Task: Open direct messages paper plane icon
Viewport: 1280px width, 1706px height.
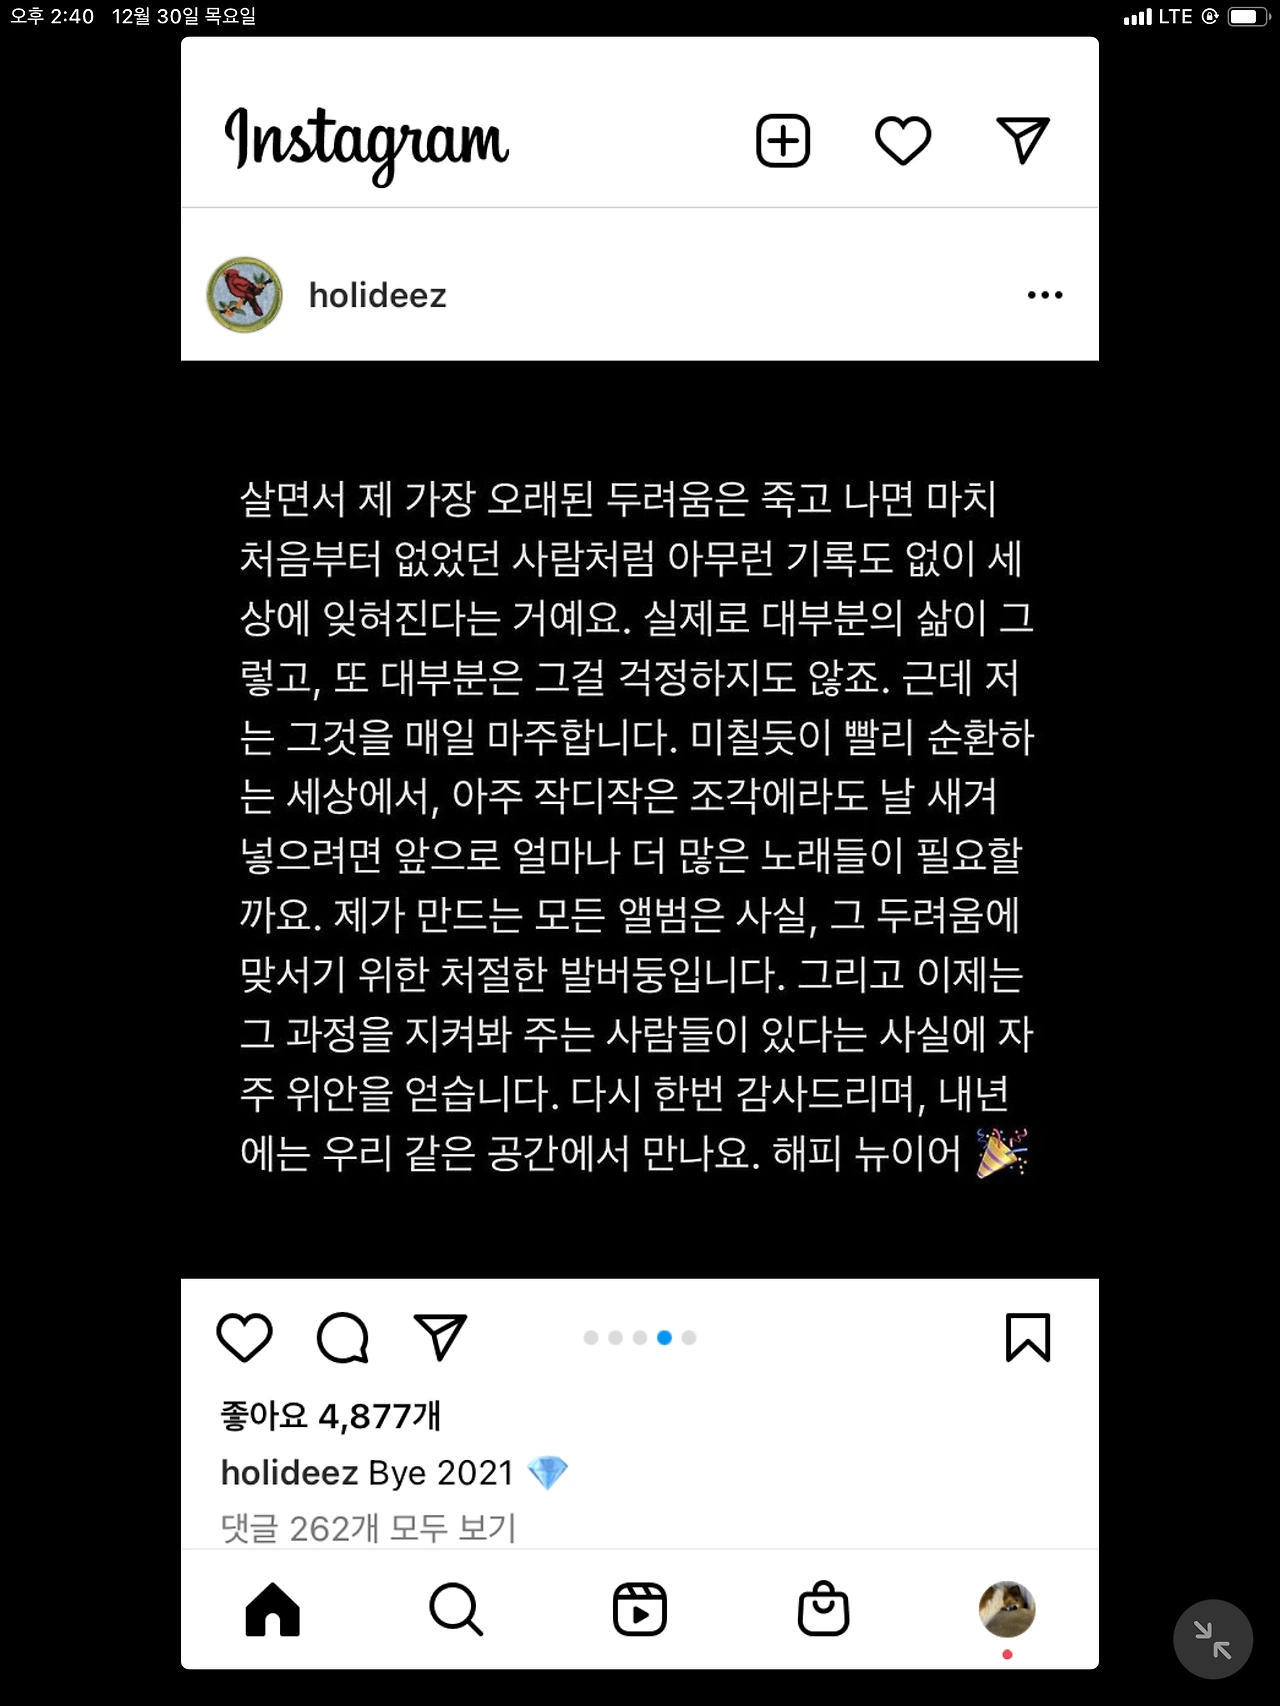Action: pos(1023,141)
